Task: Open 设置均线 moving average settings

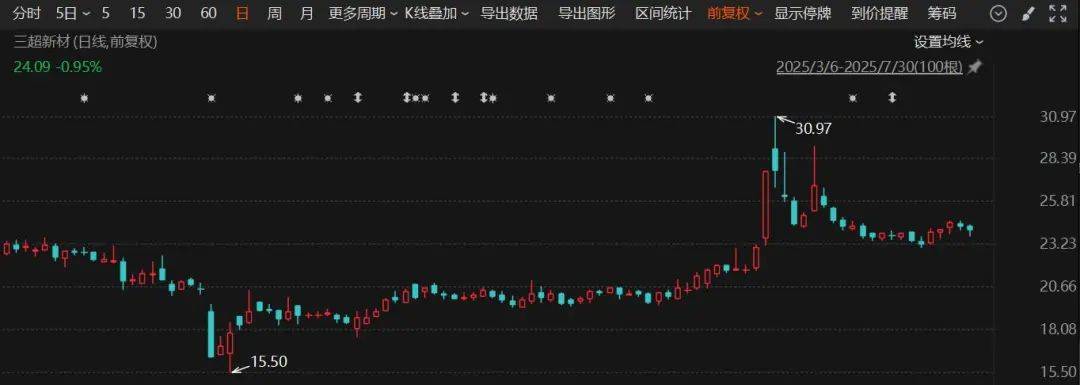Action: (x=948, y=42)
